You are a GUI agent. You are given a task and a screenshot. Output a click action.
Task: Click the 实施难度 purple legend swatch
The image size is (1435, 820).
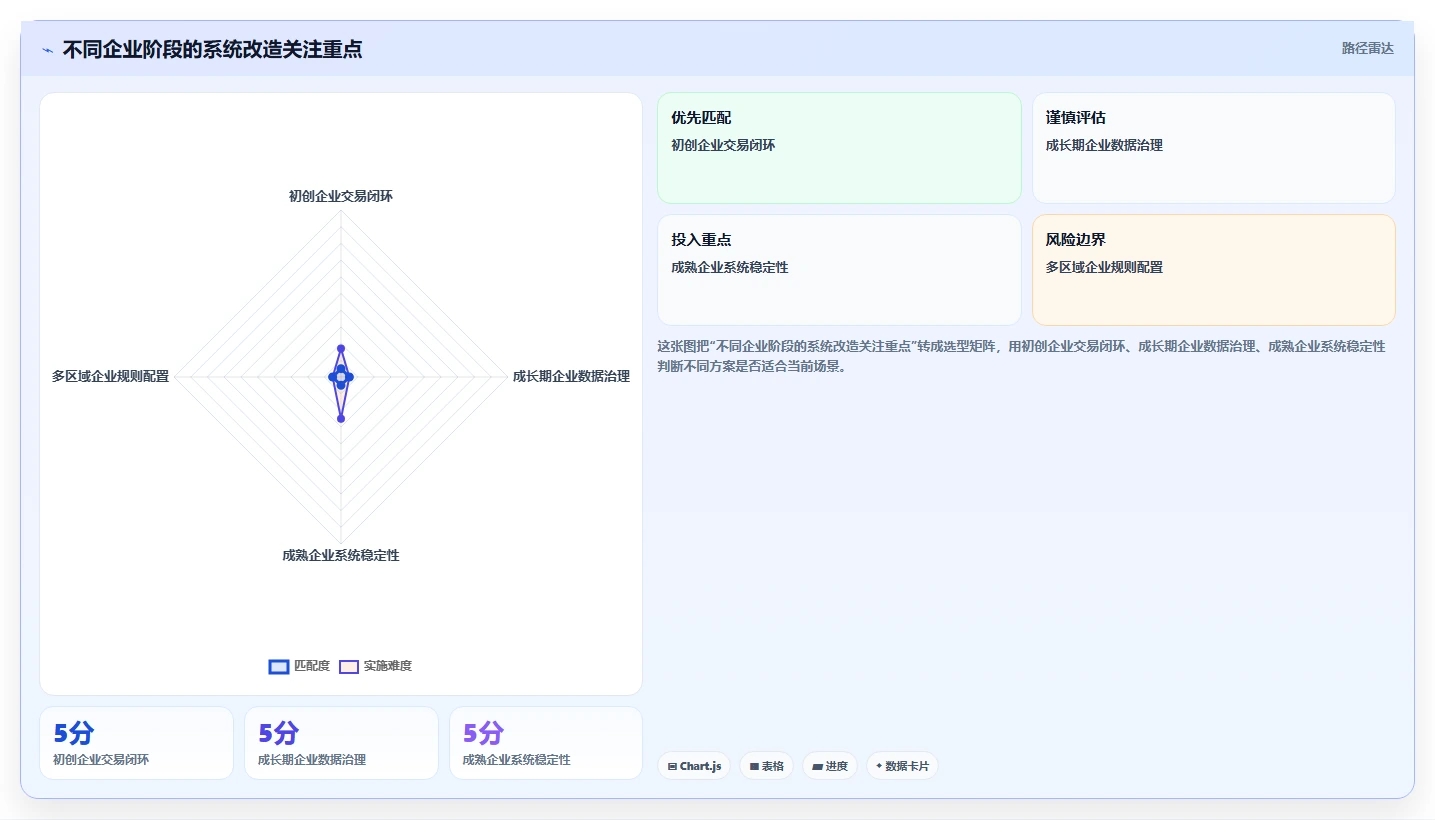click(x=349, y=667)
